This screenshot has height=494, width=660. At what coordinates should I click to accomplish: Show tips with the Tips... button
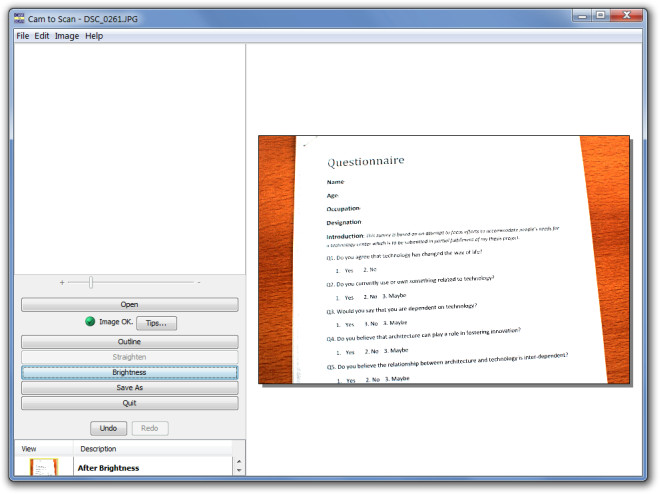pyautogui.click(x=156, y=323)
